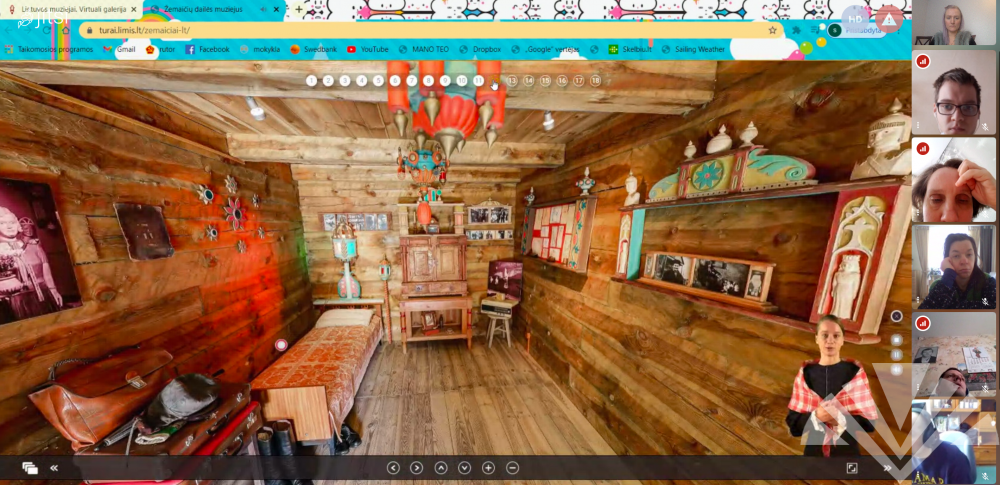Open the mokykla bookmark
This screenshot has width=1000, height=485.
(x=260, y=49)
